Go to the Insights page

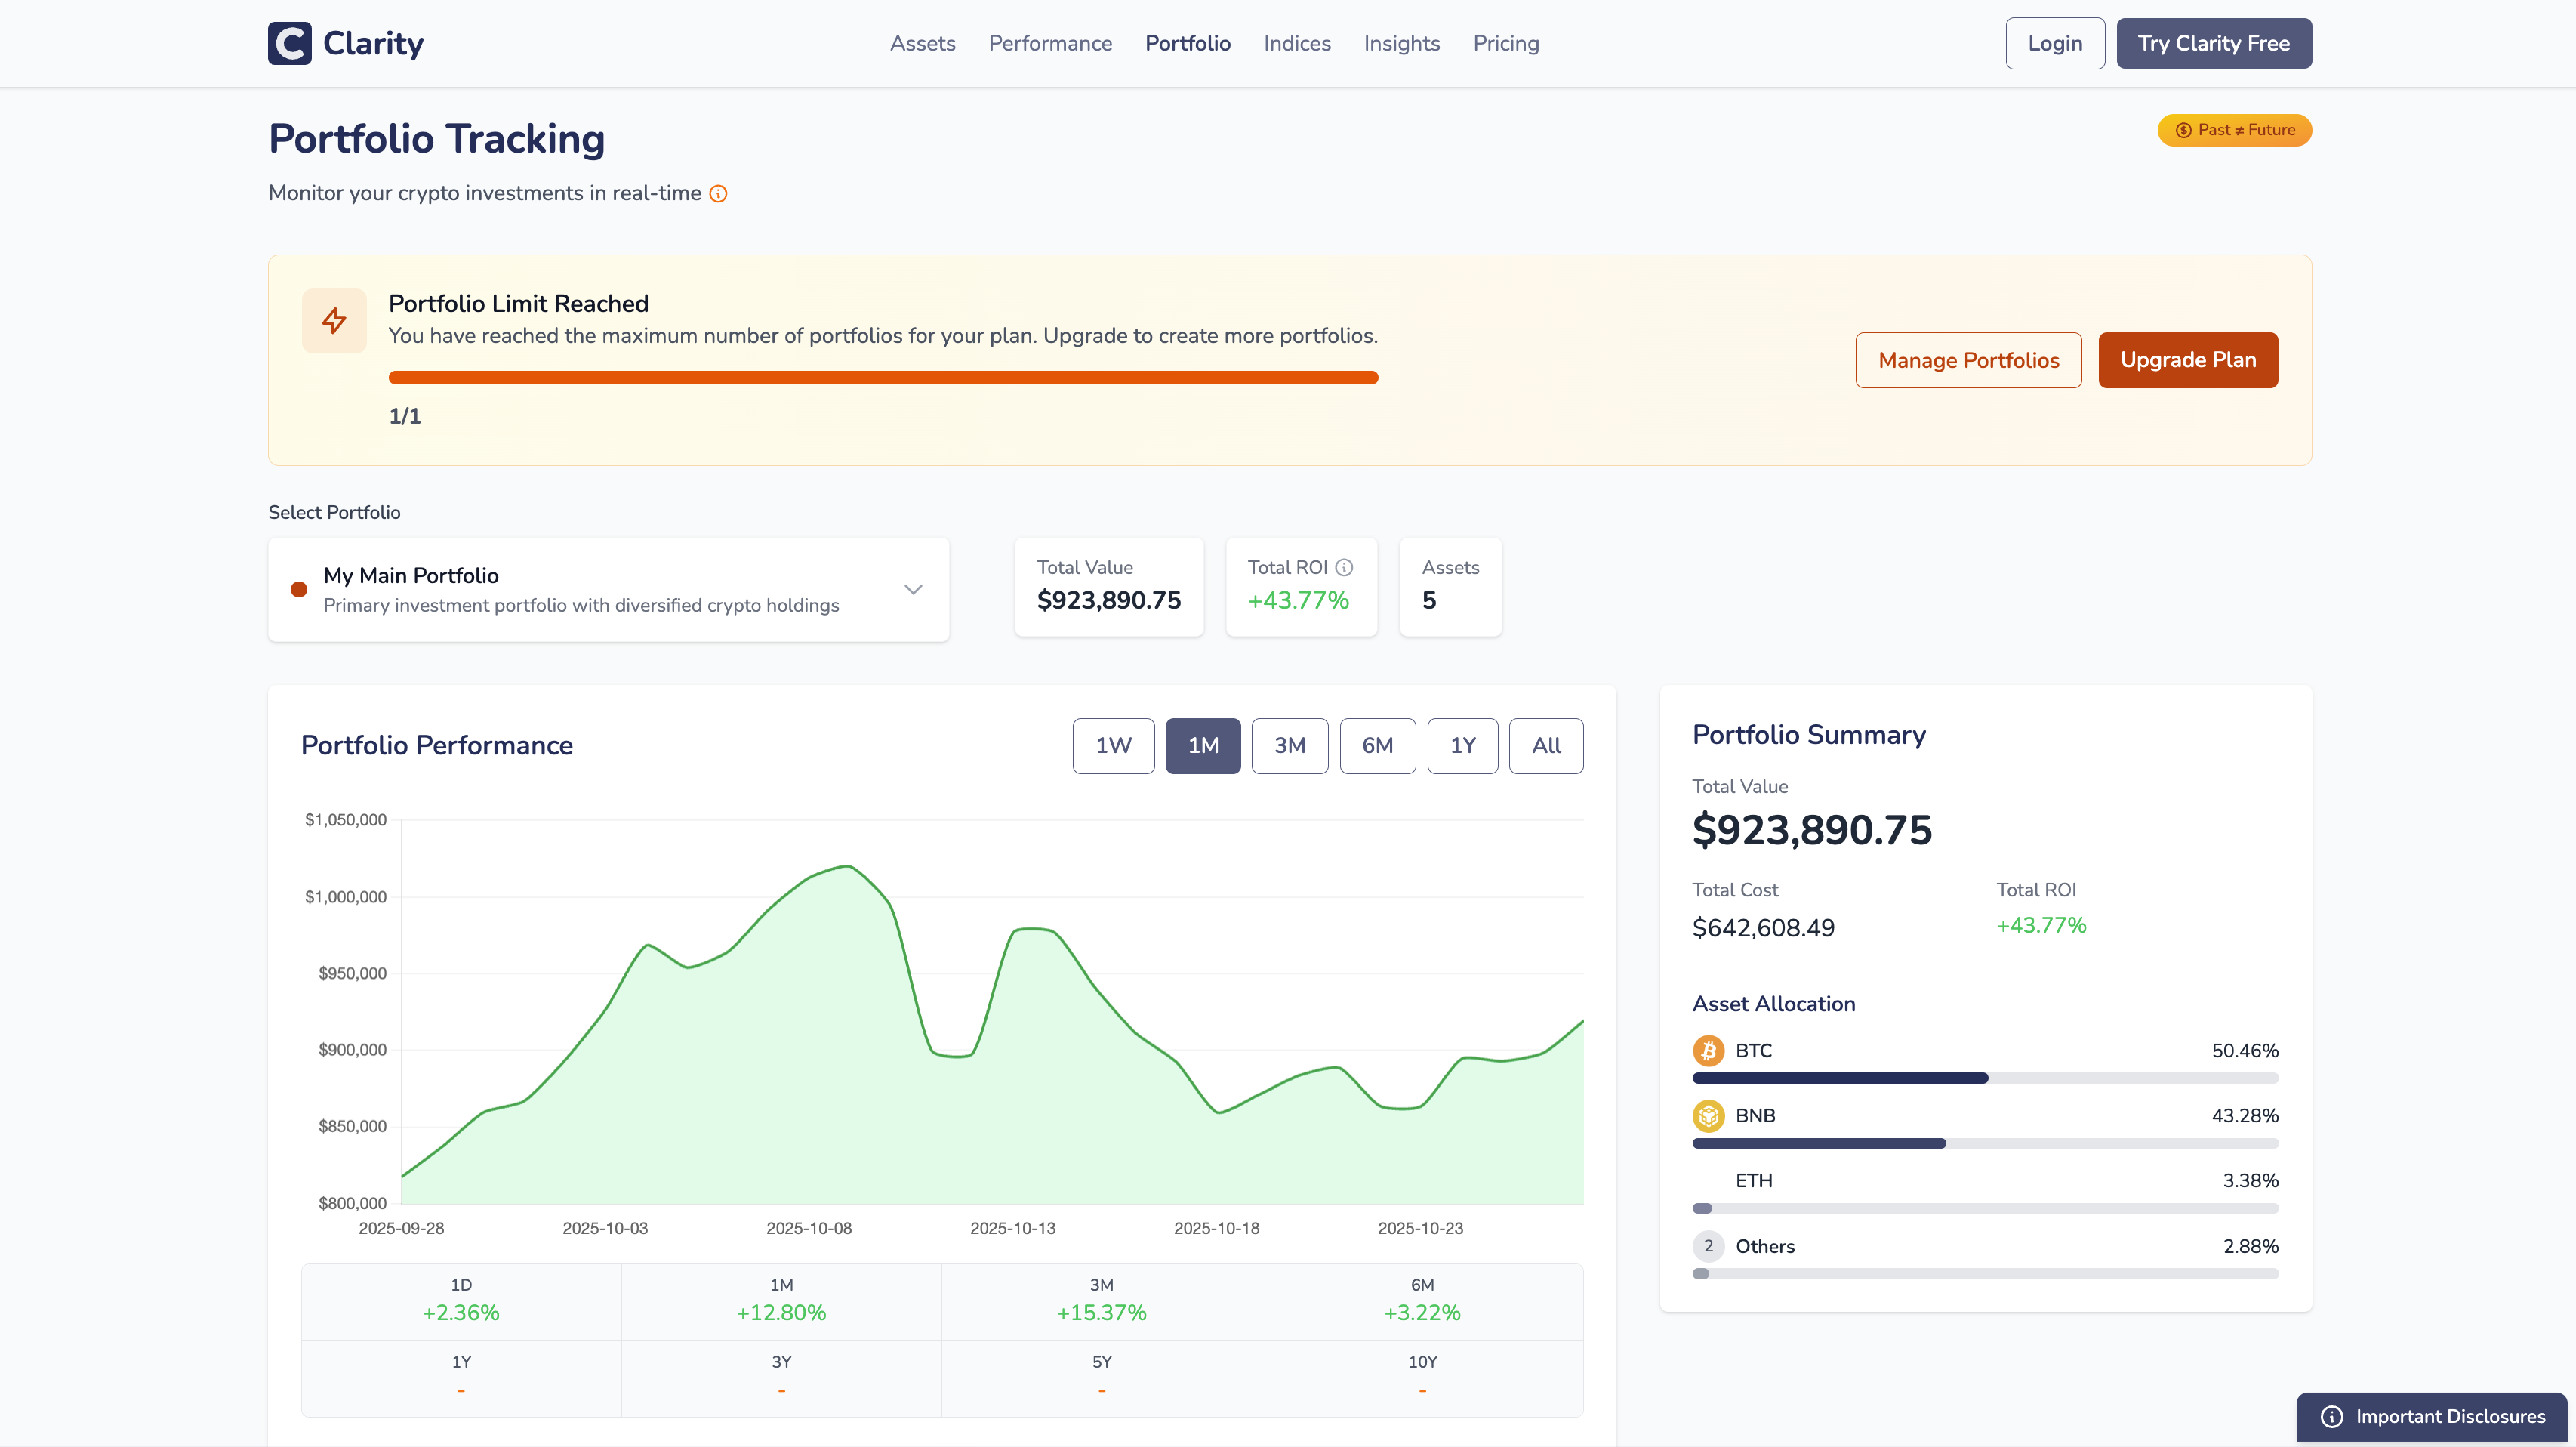click(1401, 43)
